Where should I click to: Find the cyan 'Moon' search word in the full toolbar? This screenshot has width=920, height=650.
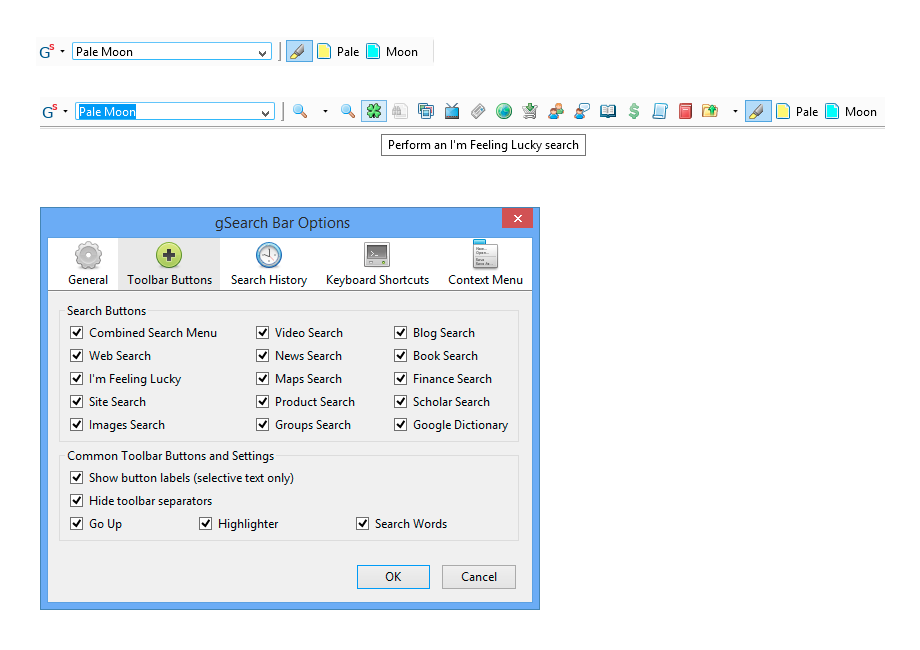click(851, 111)
